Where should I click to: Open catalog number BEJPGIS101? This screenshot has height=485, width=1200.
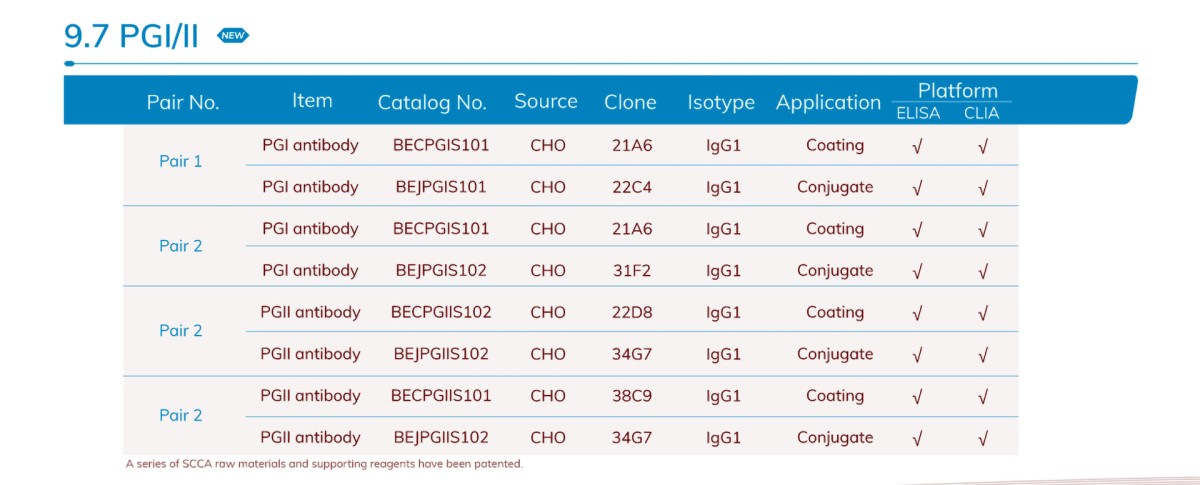tap(441, 187)
